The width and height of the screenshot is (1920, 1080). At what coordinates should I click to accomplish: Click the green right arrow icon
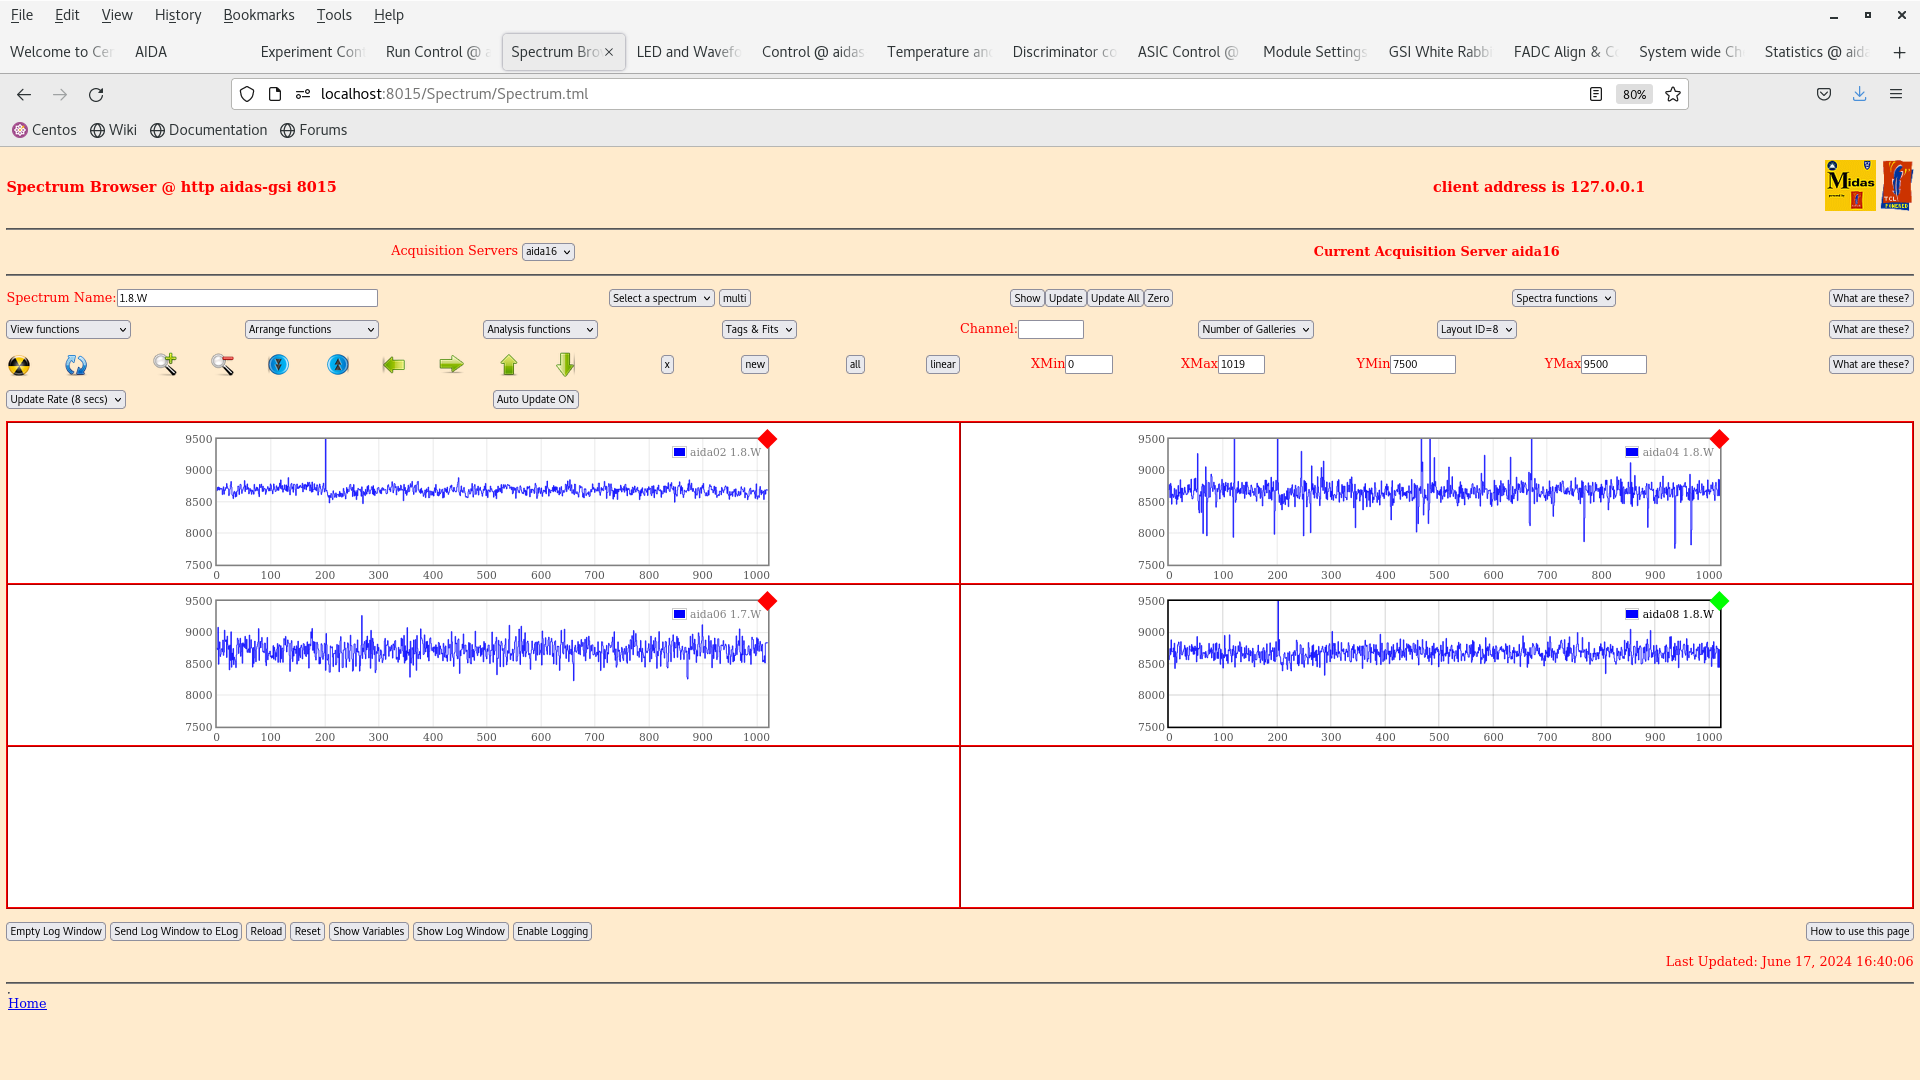pos(451,365)
